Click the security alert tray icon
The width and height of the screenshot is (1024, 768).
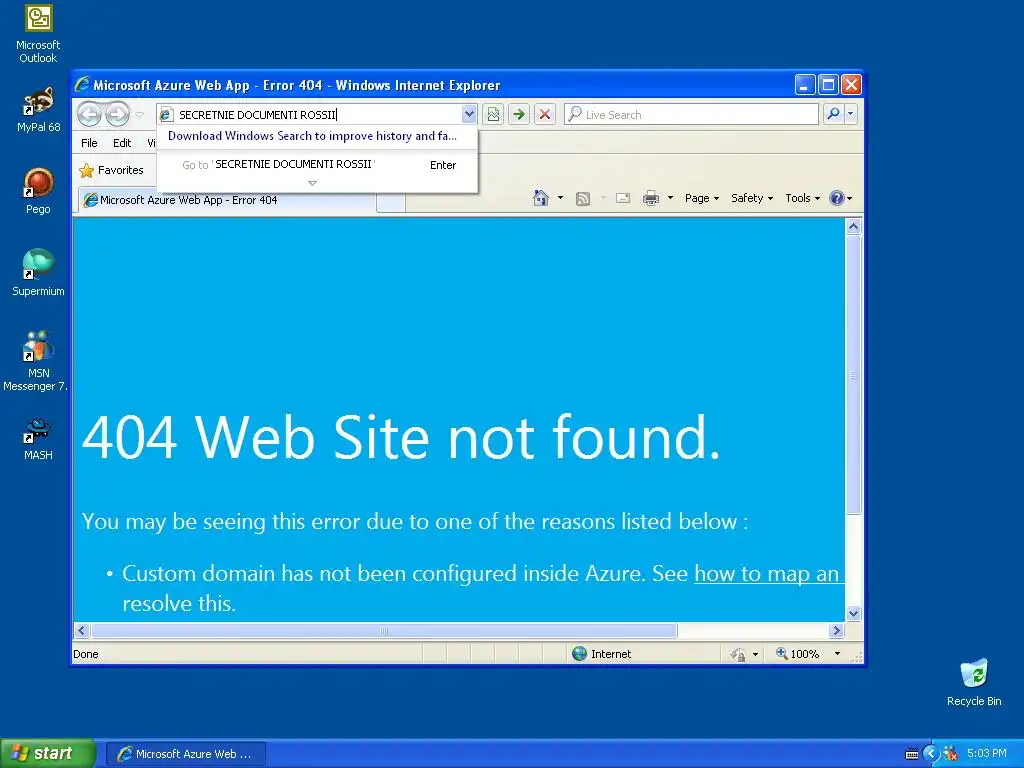950,754
